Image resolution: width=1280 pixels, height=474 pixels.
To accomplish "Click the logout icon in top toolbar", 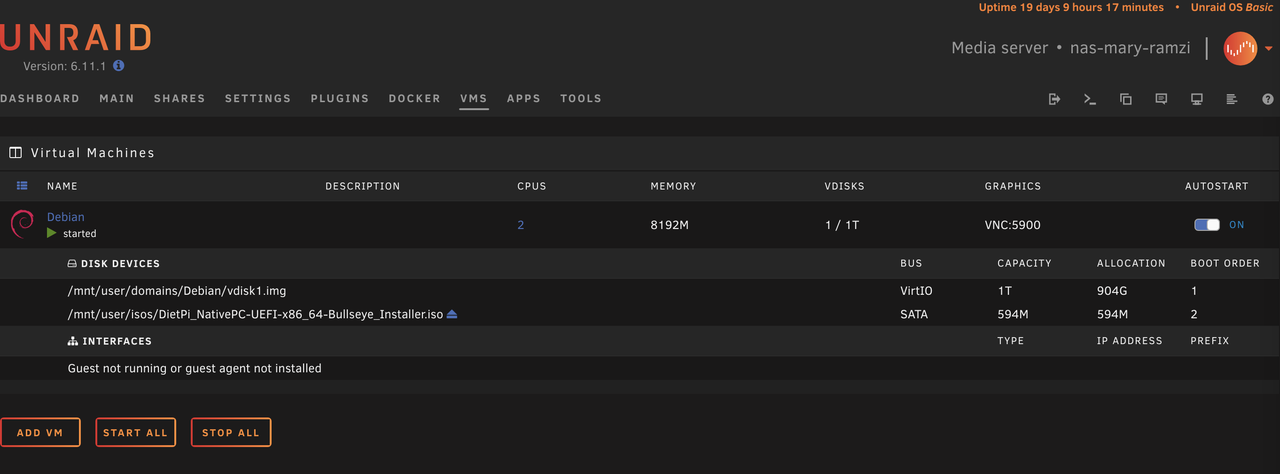I will [1054, 99].
